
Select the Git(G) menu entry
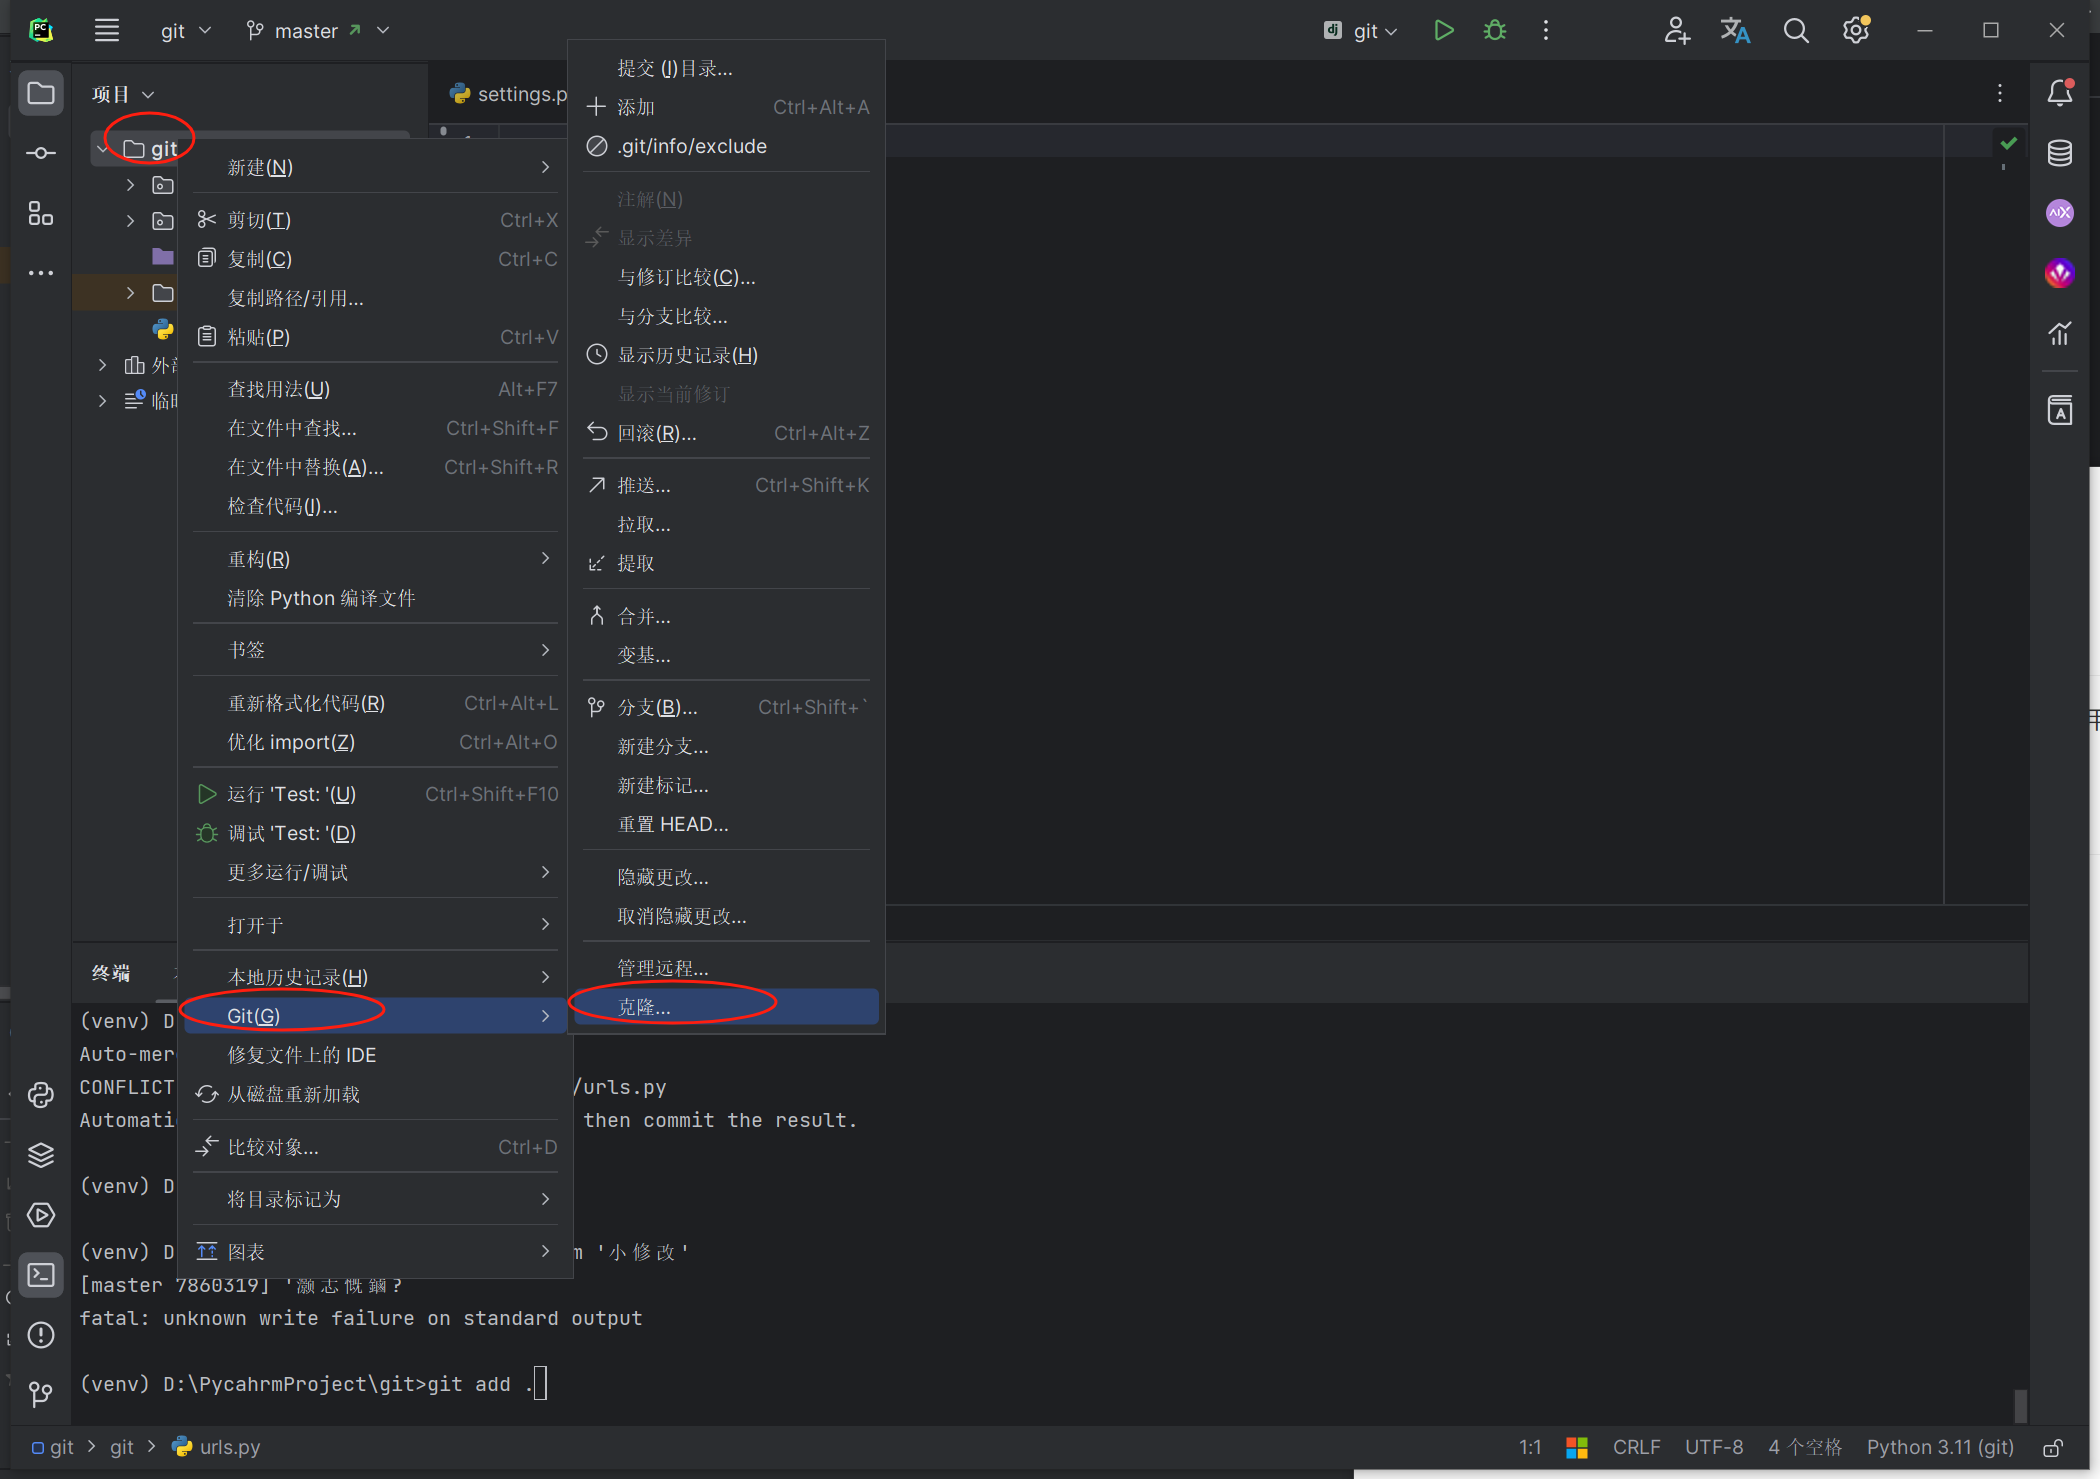tap(375, 1016)
